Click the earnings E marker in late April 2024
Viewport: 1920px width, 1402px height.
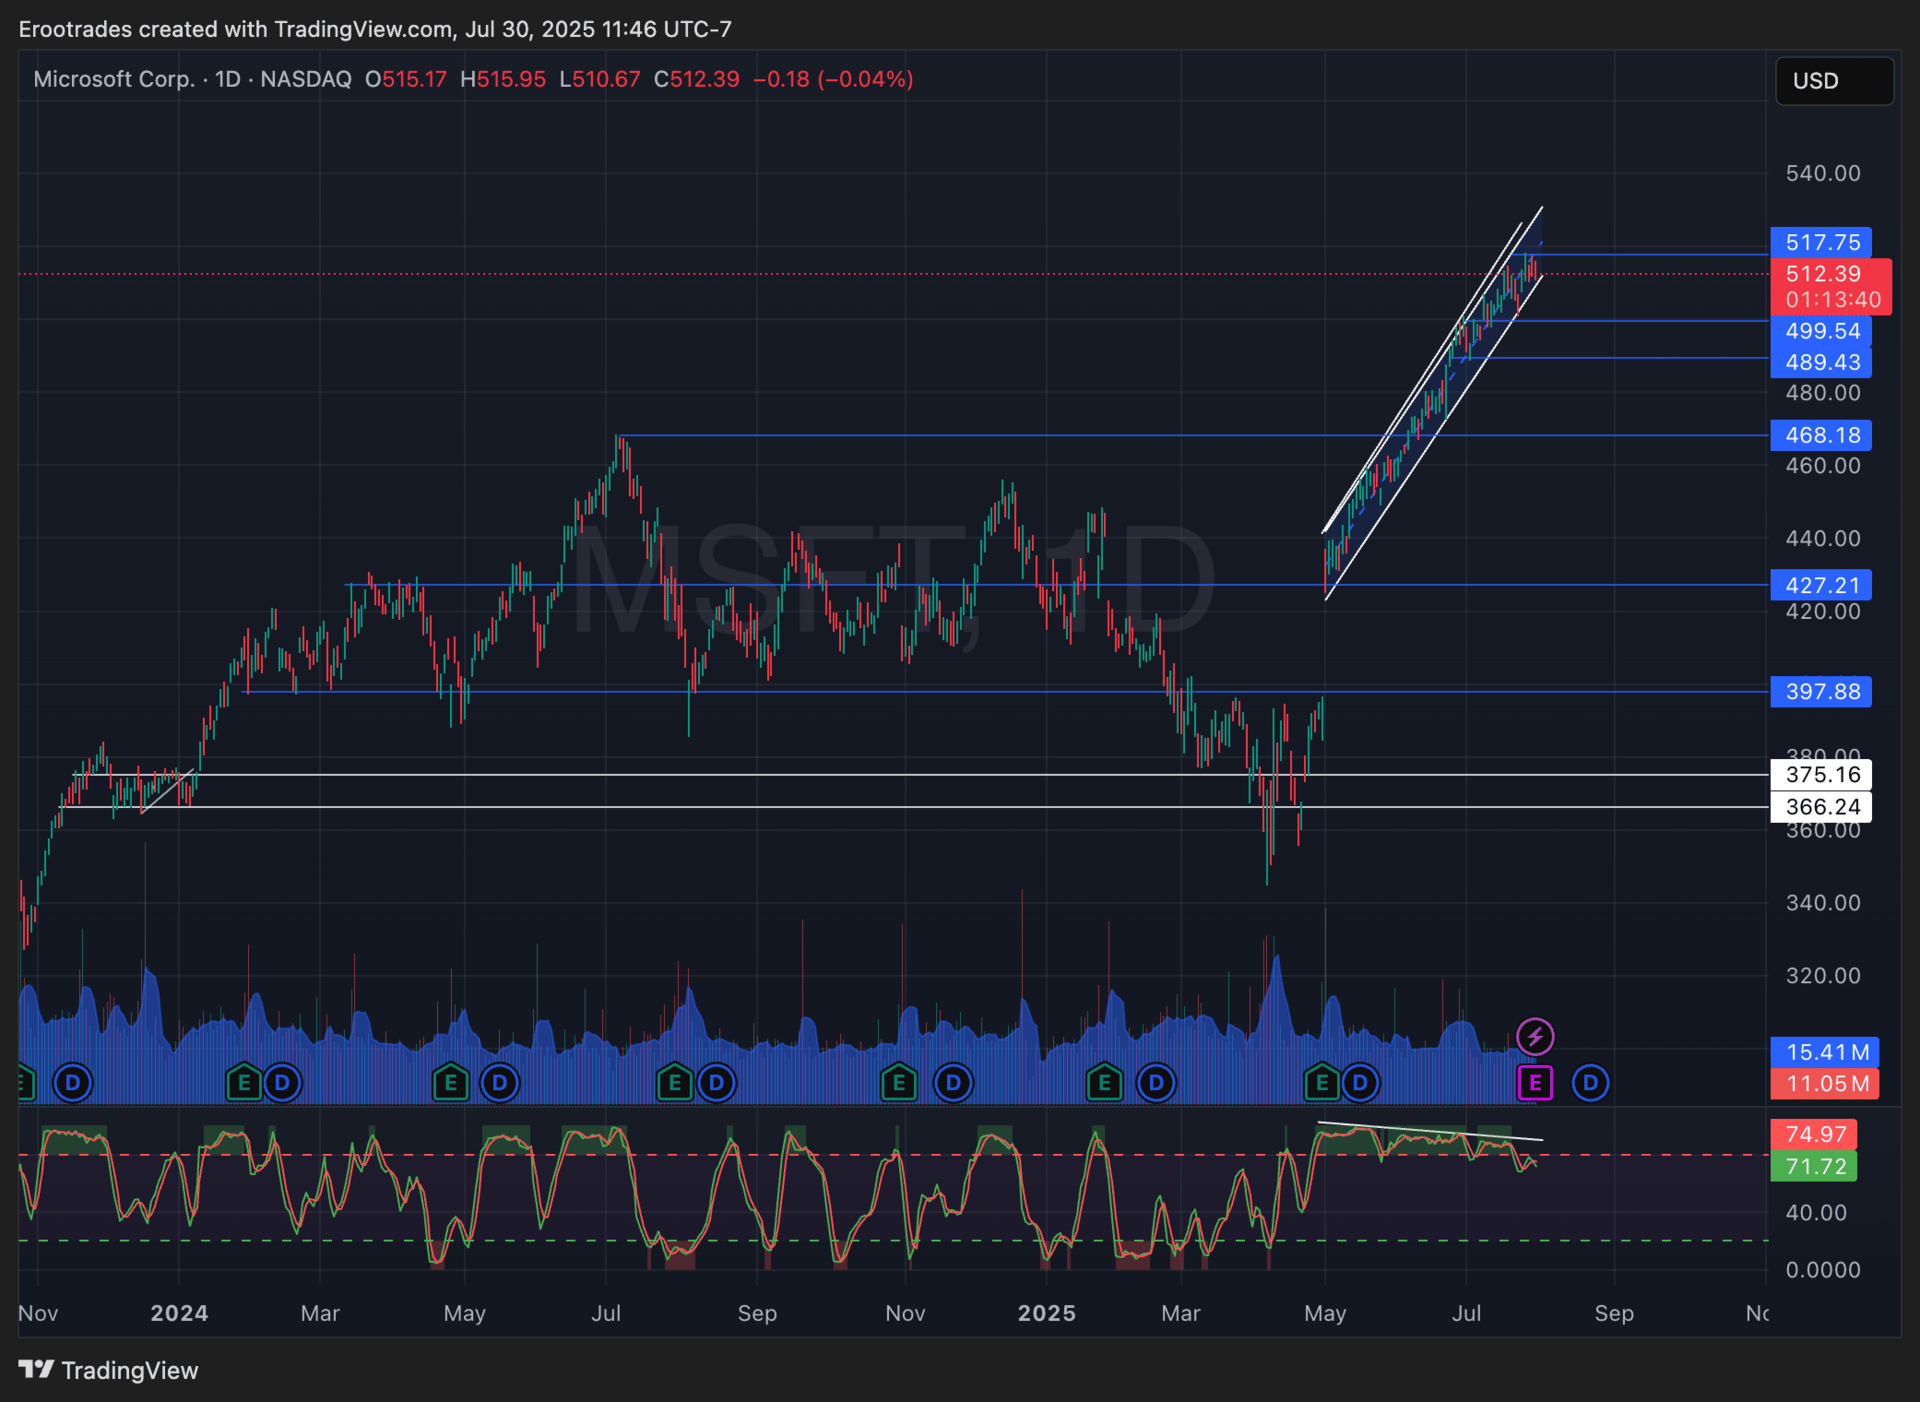coord(450,1083)
